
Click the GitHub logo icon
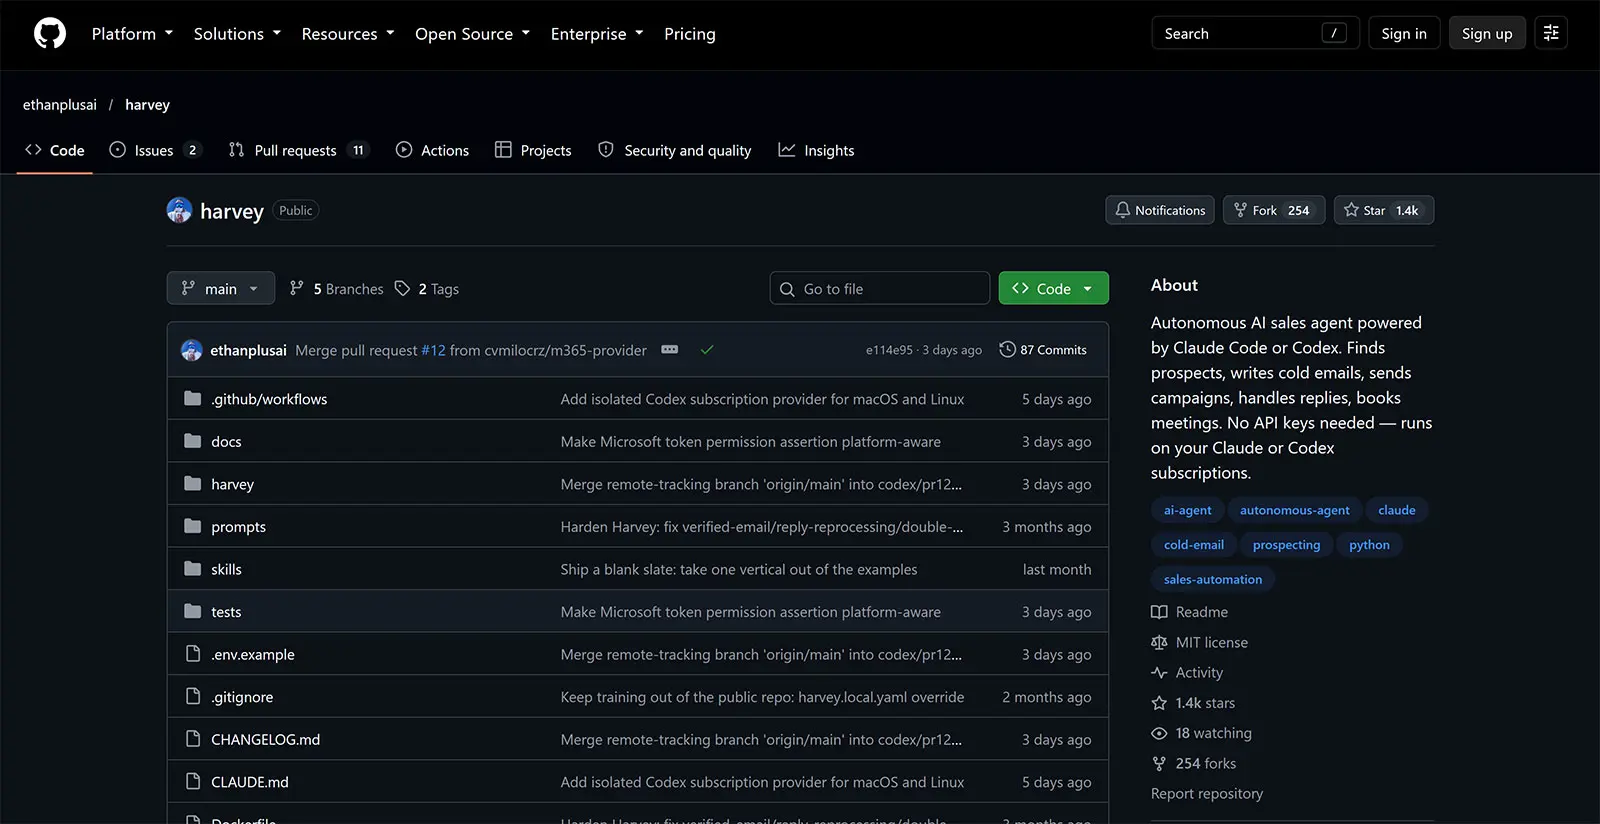[50, 33]
